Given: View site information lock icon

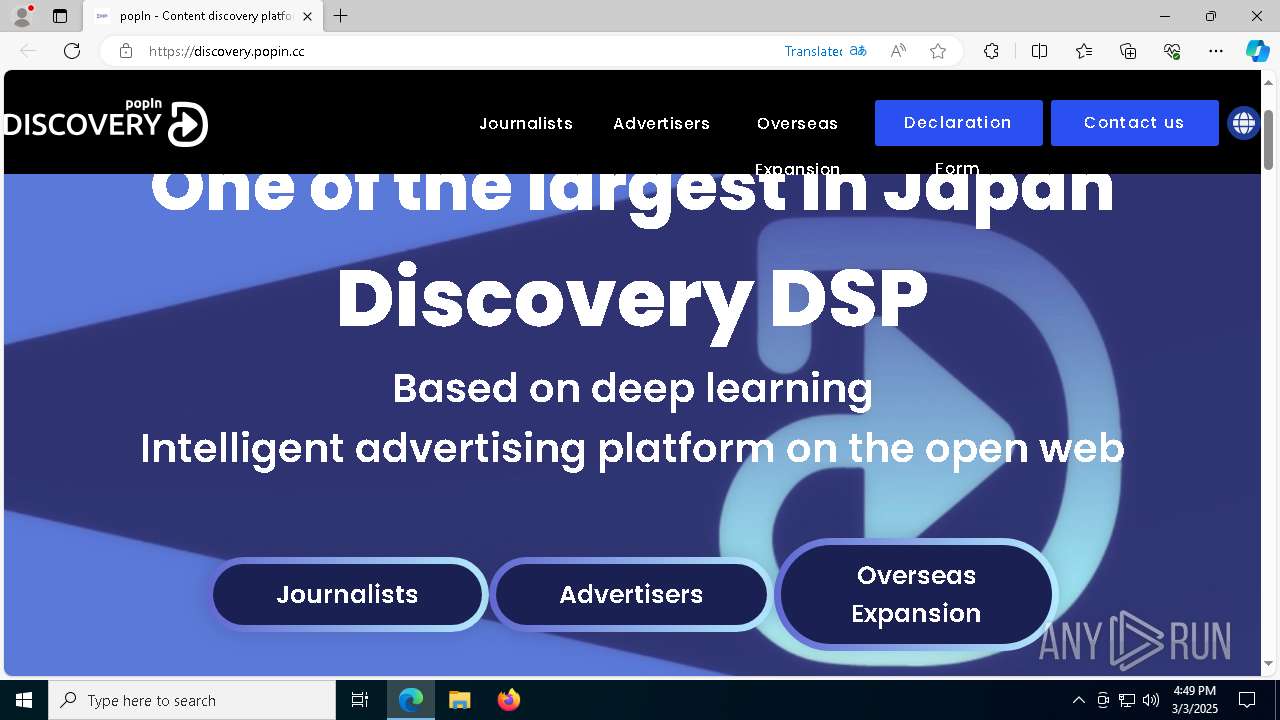Looking at the screenshot, I should (125, 51).
